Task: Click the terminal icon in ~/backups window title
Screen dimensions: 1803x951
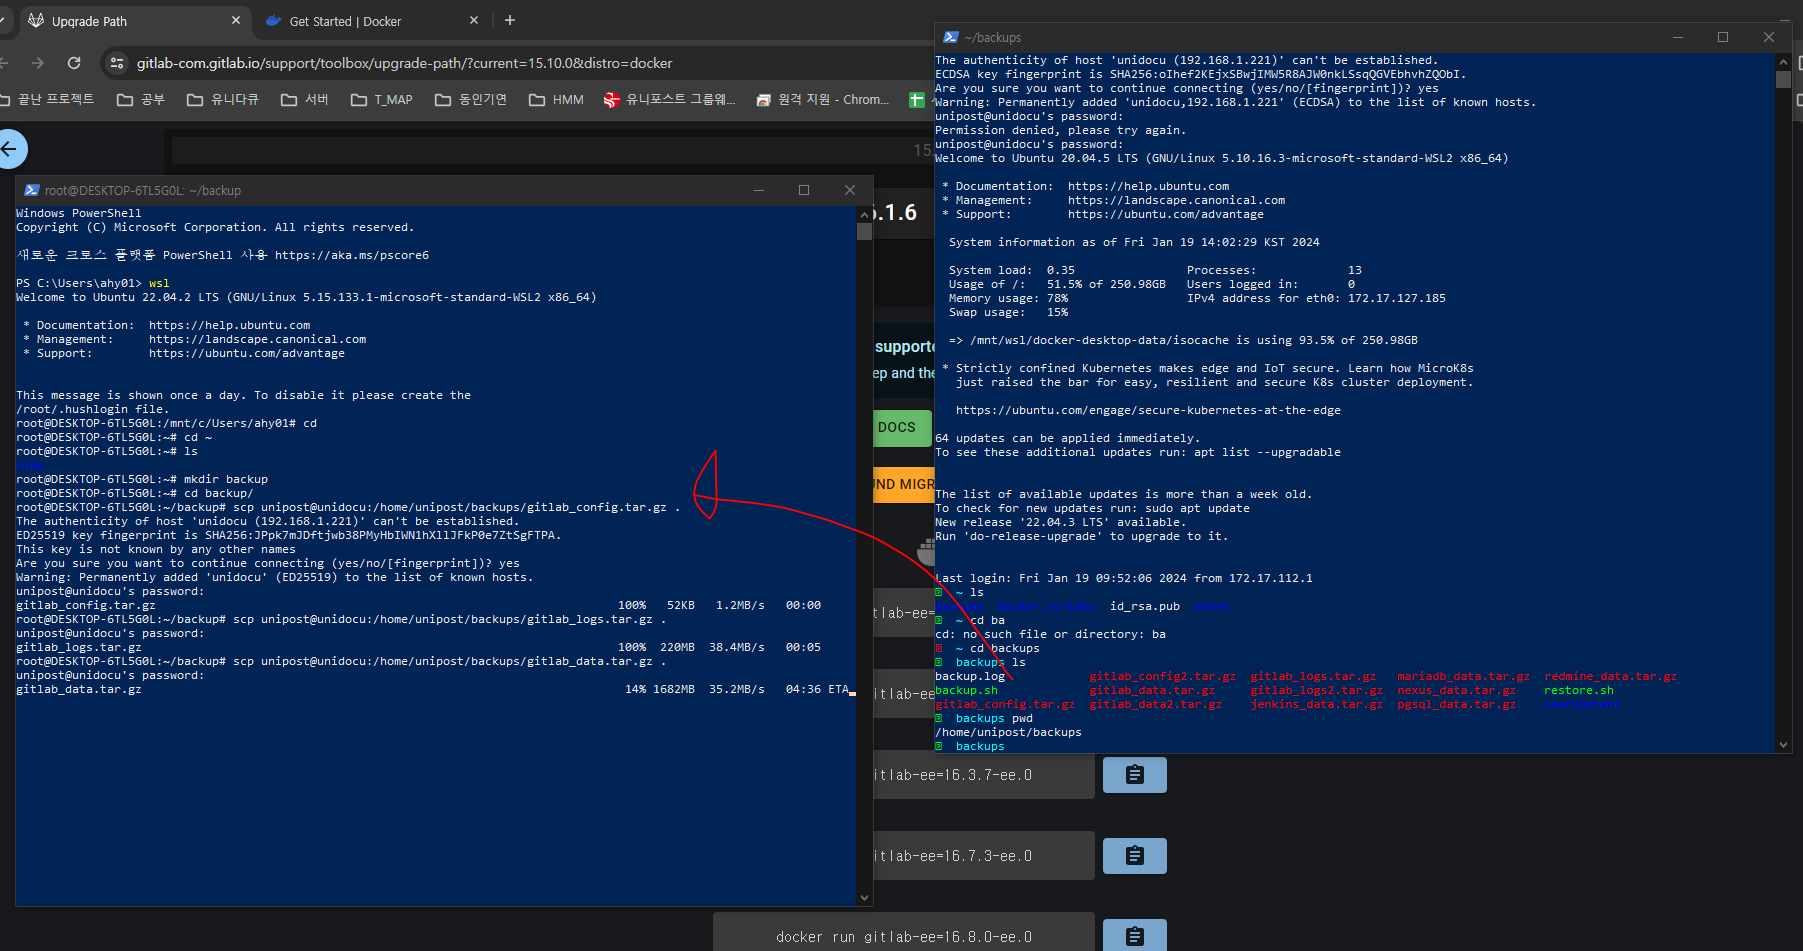Action: pos(951,37)
